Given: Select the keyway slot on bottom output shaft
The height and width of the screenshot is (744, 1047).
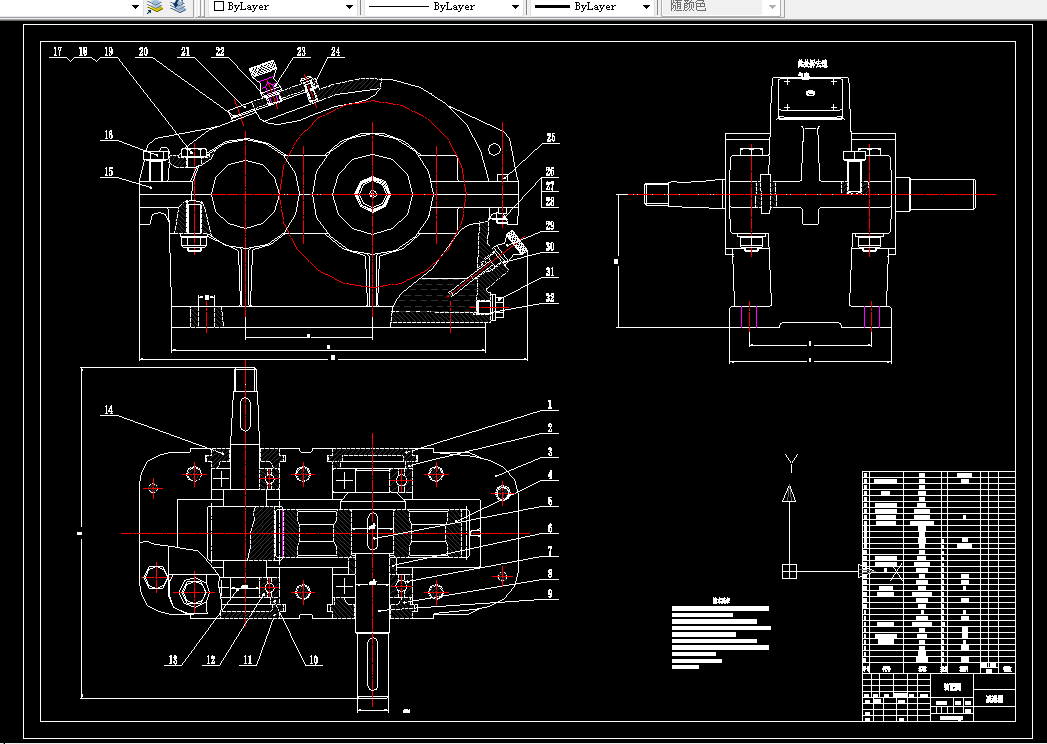Looking at the screenshot, I should point(370,662).
